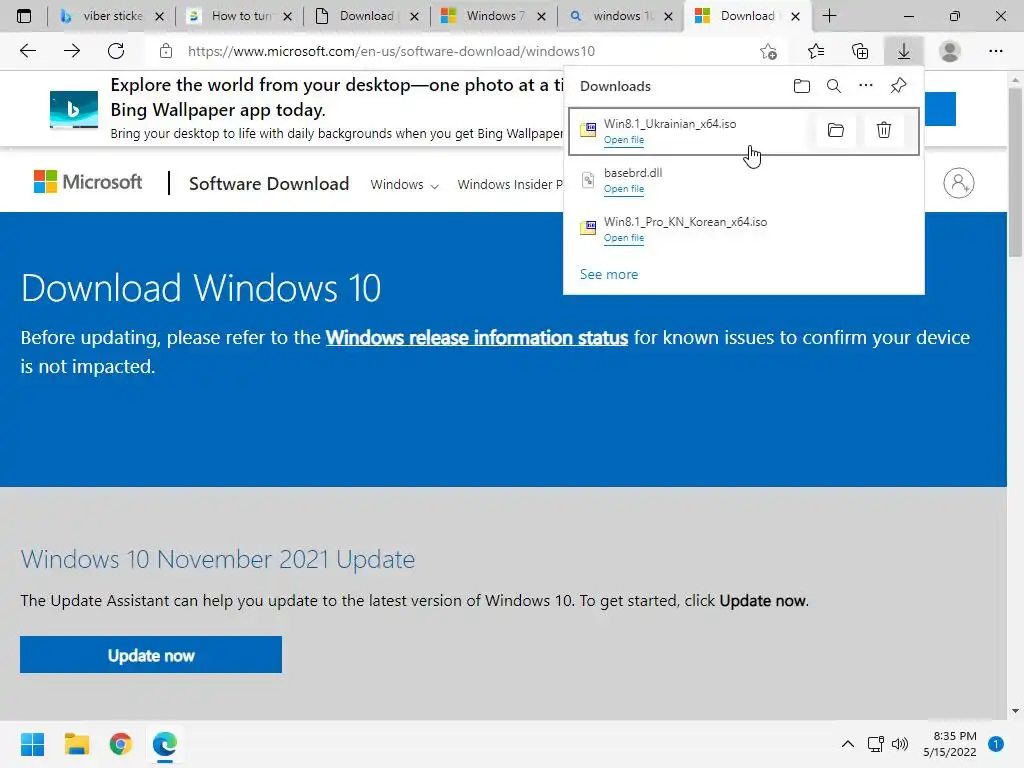Add this page to favorites
Viewport: 1024px width, 768px height.
[769, 51]
